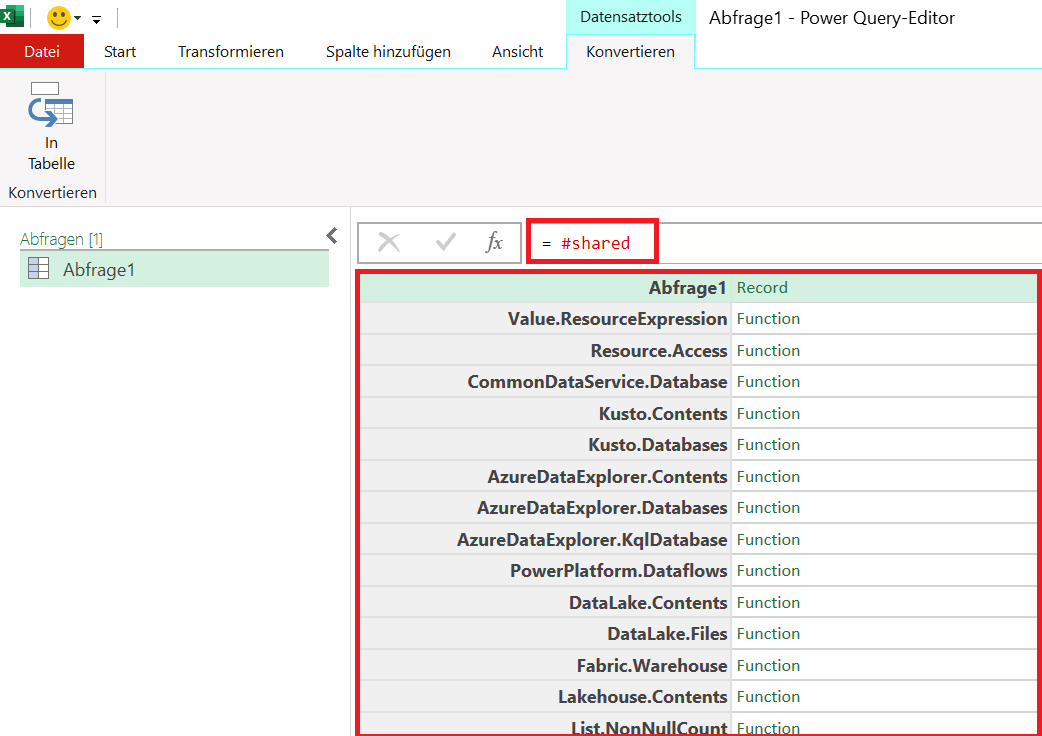This screenshot has width=1042, height=736.
Task: Open the Quick Access Toolbar customize menu
Action: (96, 19)
